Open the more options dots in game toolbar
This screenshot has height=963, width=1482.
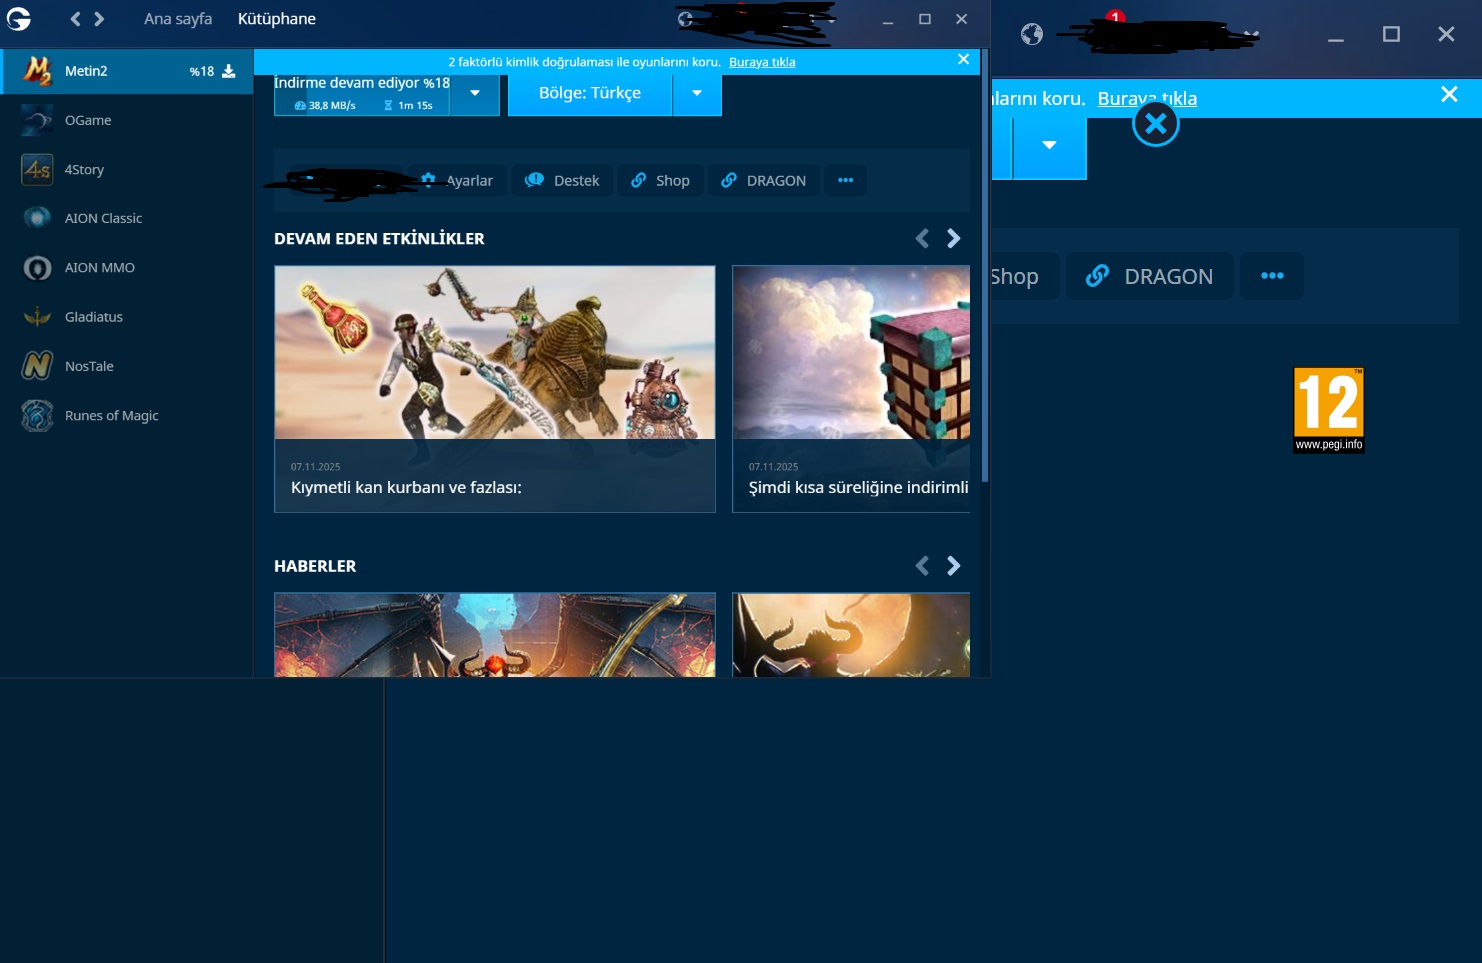tap(846, 180)
